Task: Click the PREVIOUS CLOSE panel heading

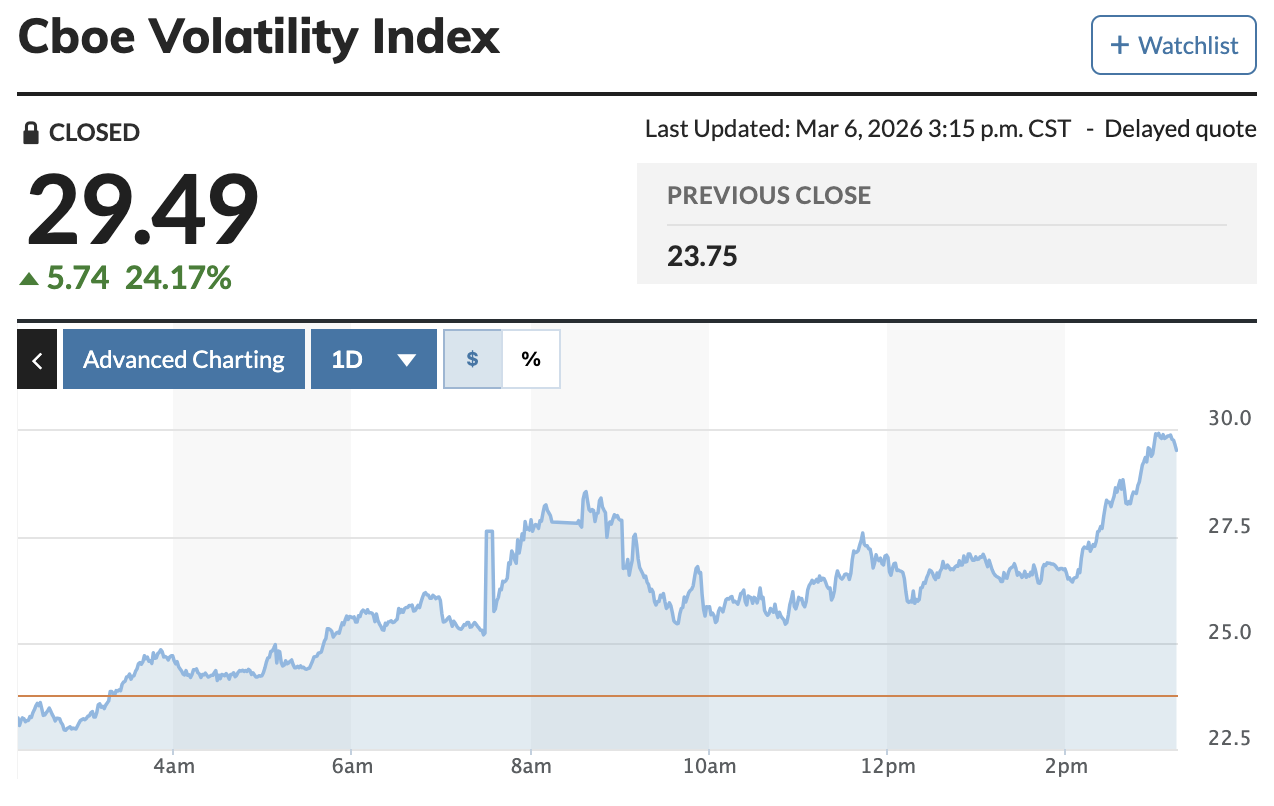Action: [x=769, y=196]
